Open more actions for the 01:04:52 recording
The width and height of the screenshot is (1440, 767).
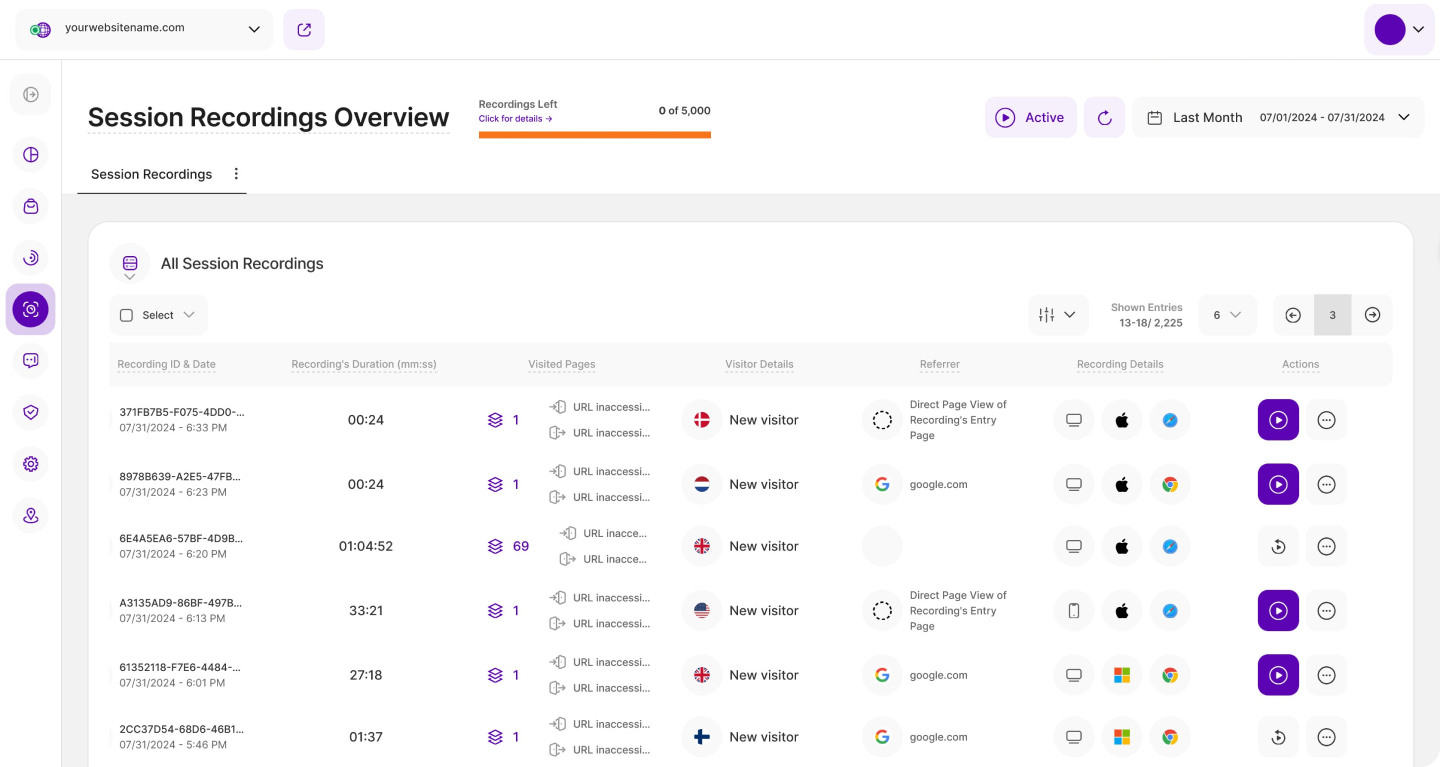click(1326, 546)
